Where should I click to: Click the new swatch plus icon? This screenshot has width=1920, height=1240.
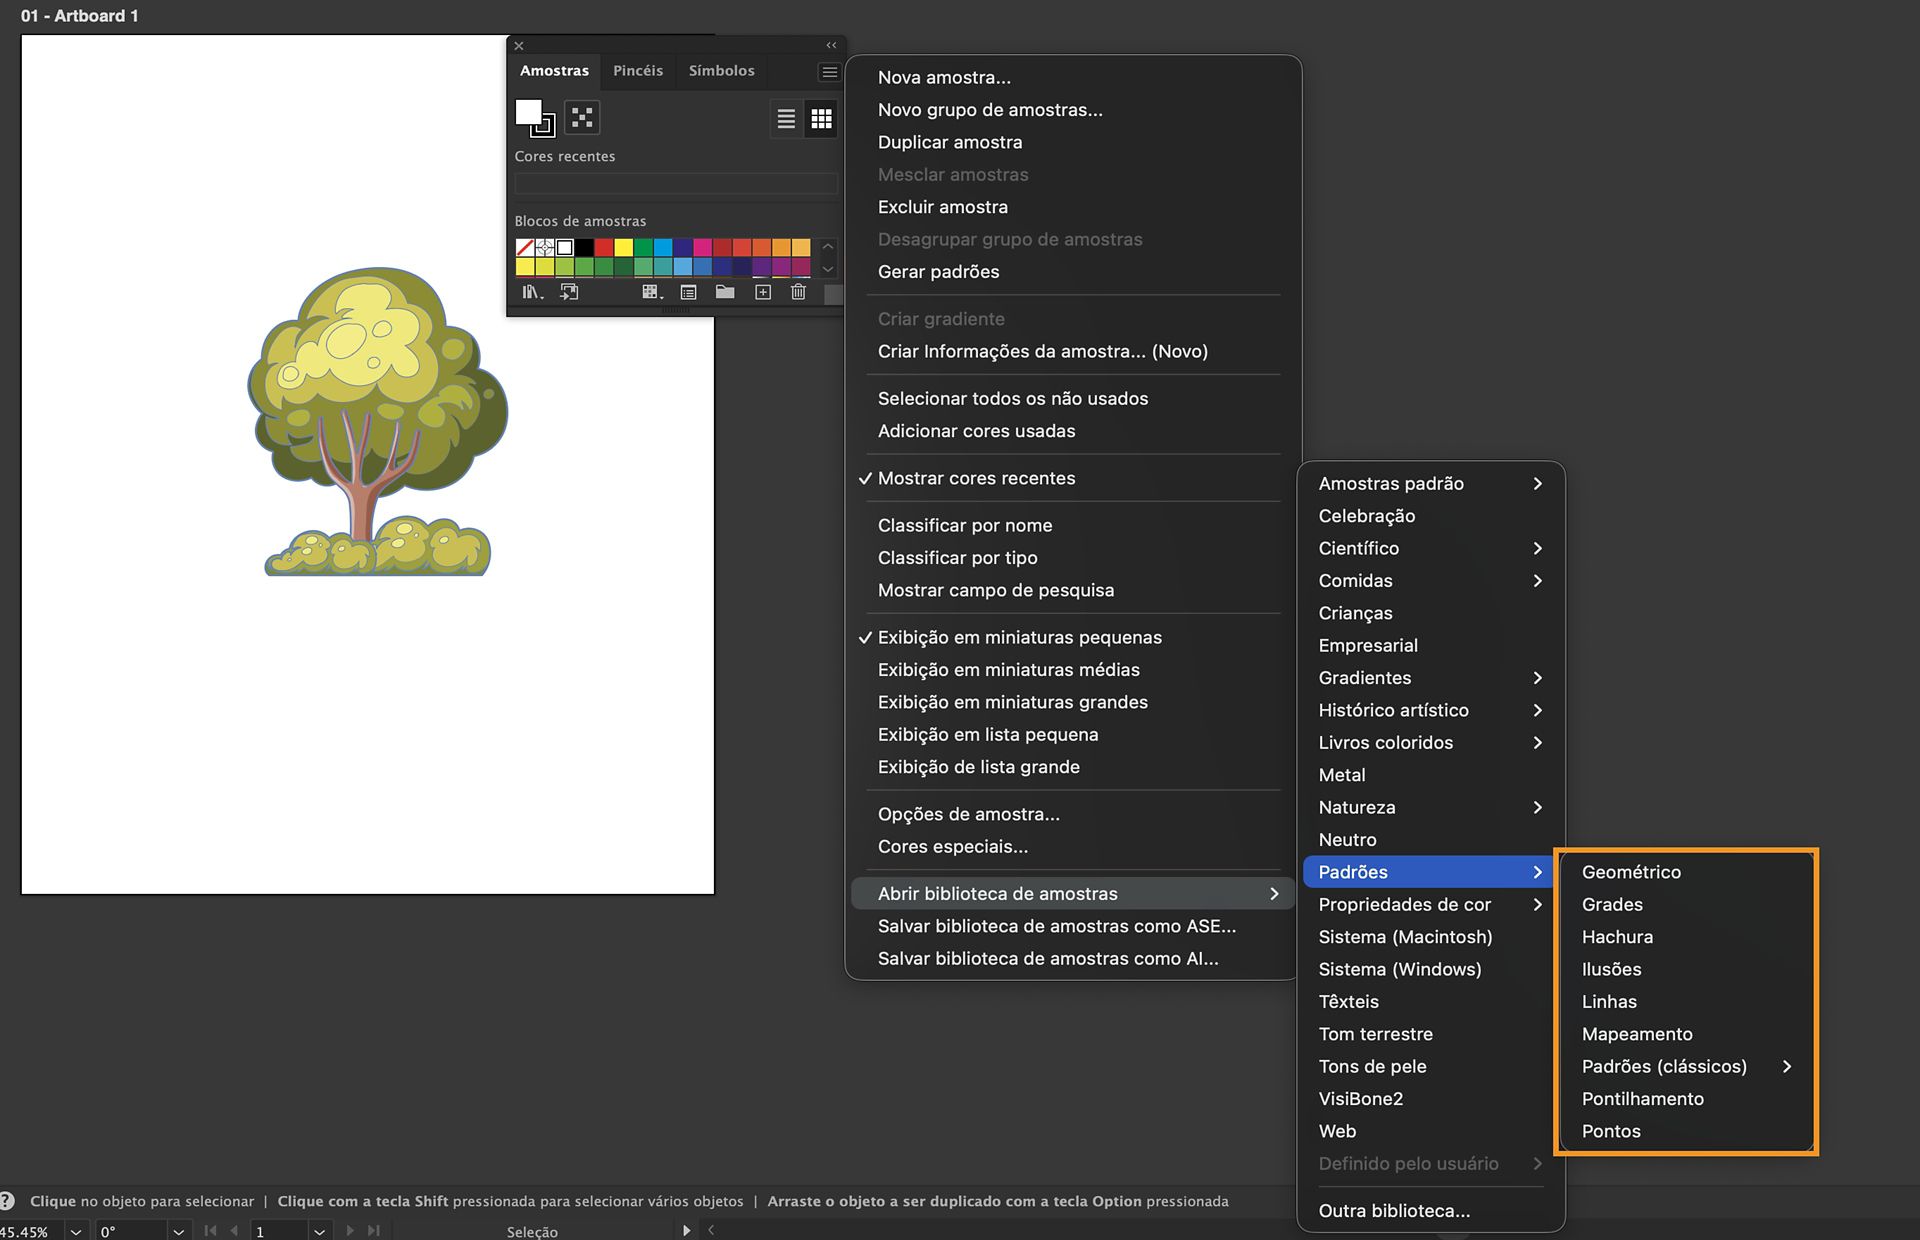click(763, 292)
